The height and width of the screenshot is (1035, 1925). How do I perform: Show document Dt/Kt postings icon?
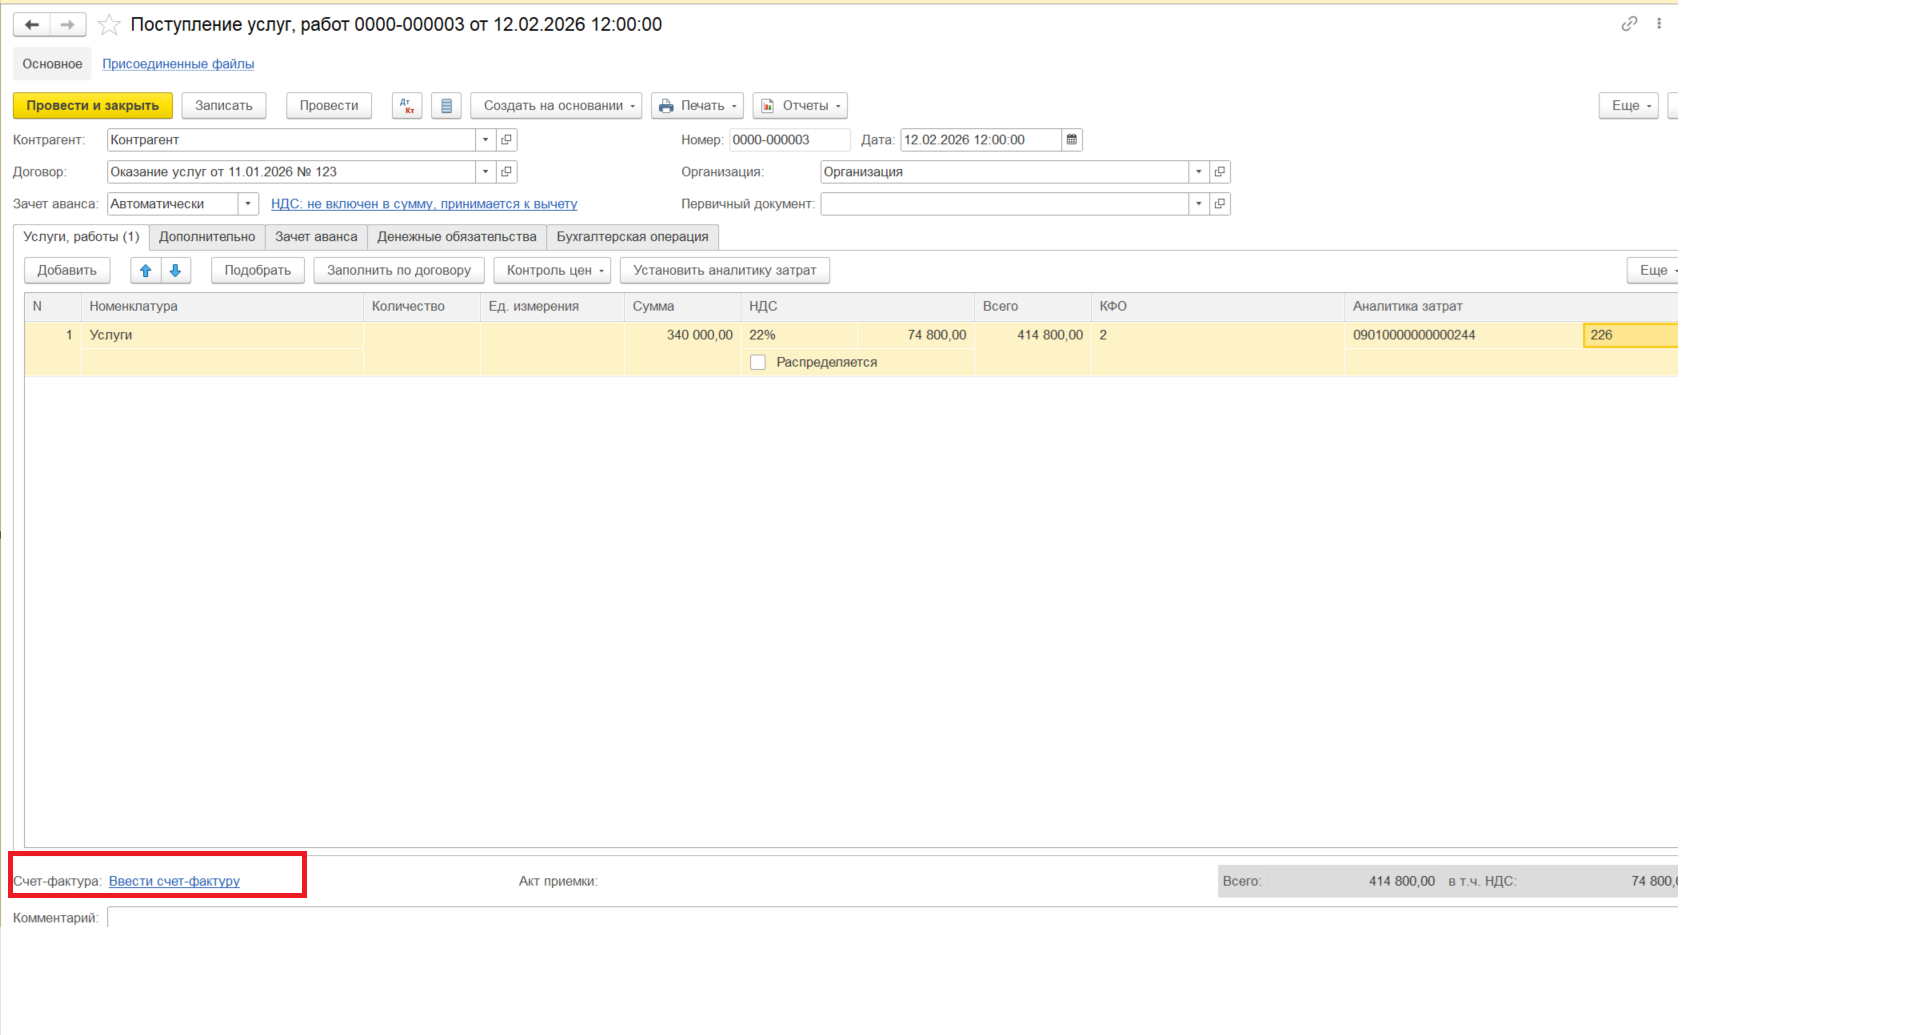tap(407, 106)
